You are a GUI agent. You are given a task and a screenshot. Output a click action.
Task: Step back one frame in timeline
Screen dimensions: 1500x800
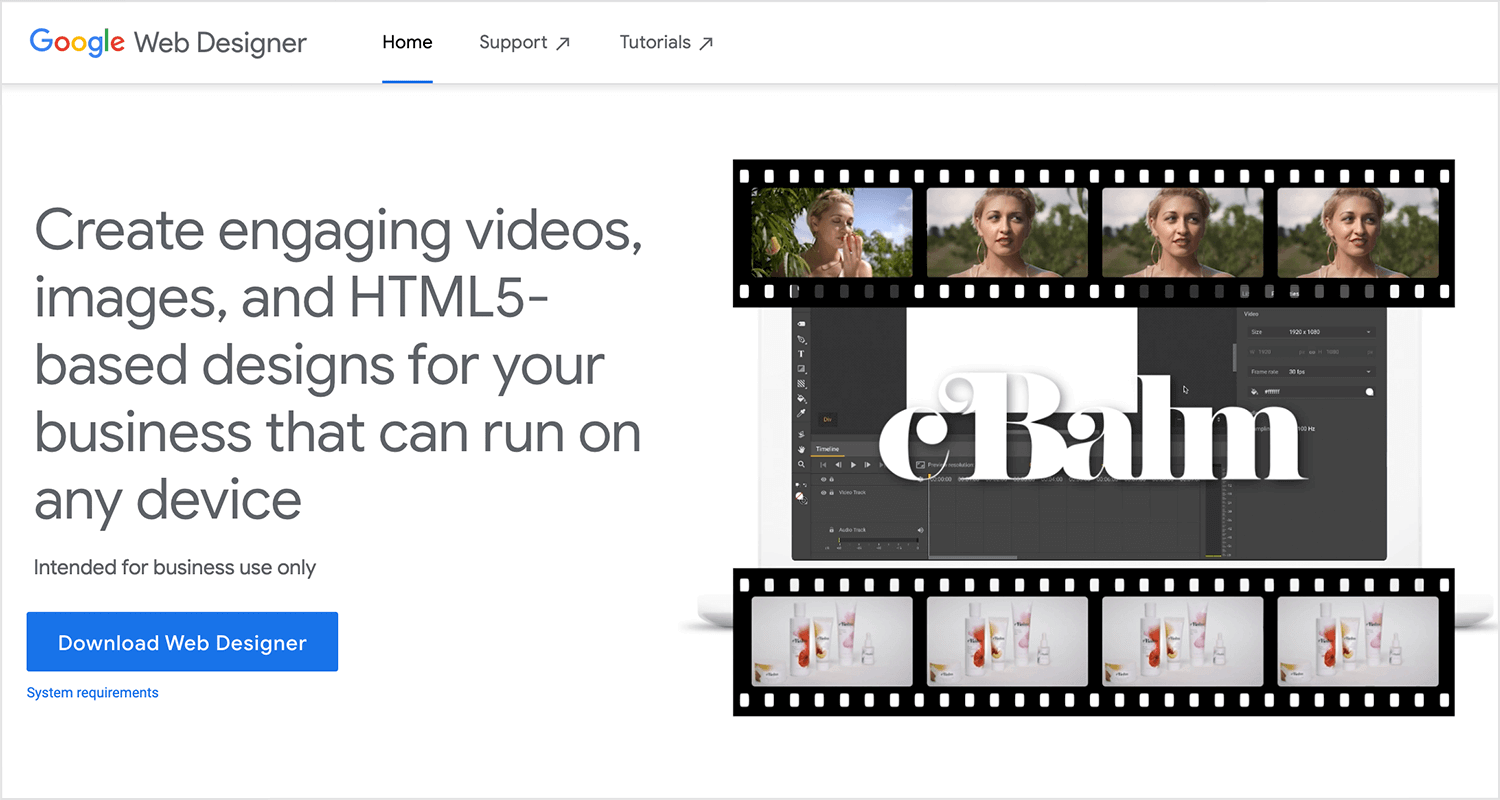(838, 464)
